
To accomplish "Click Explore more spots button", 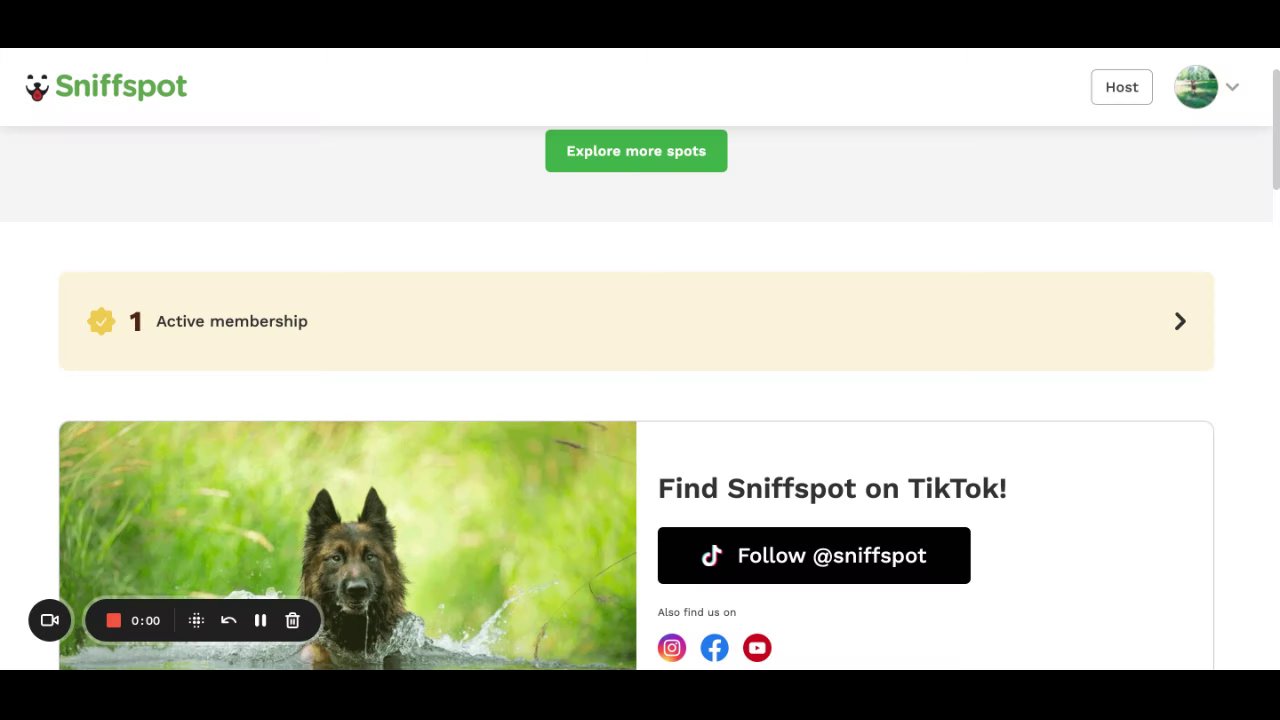I will 636,151.
